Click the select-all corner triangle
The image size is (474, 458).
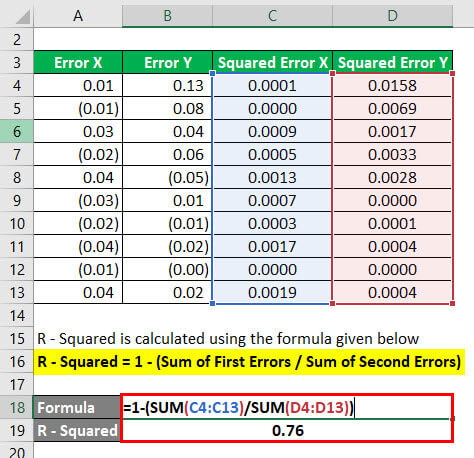23,17
